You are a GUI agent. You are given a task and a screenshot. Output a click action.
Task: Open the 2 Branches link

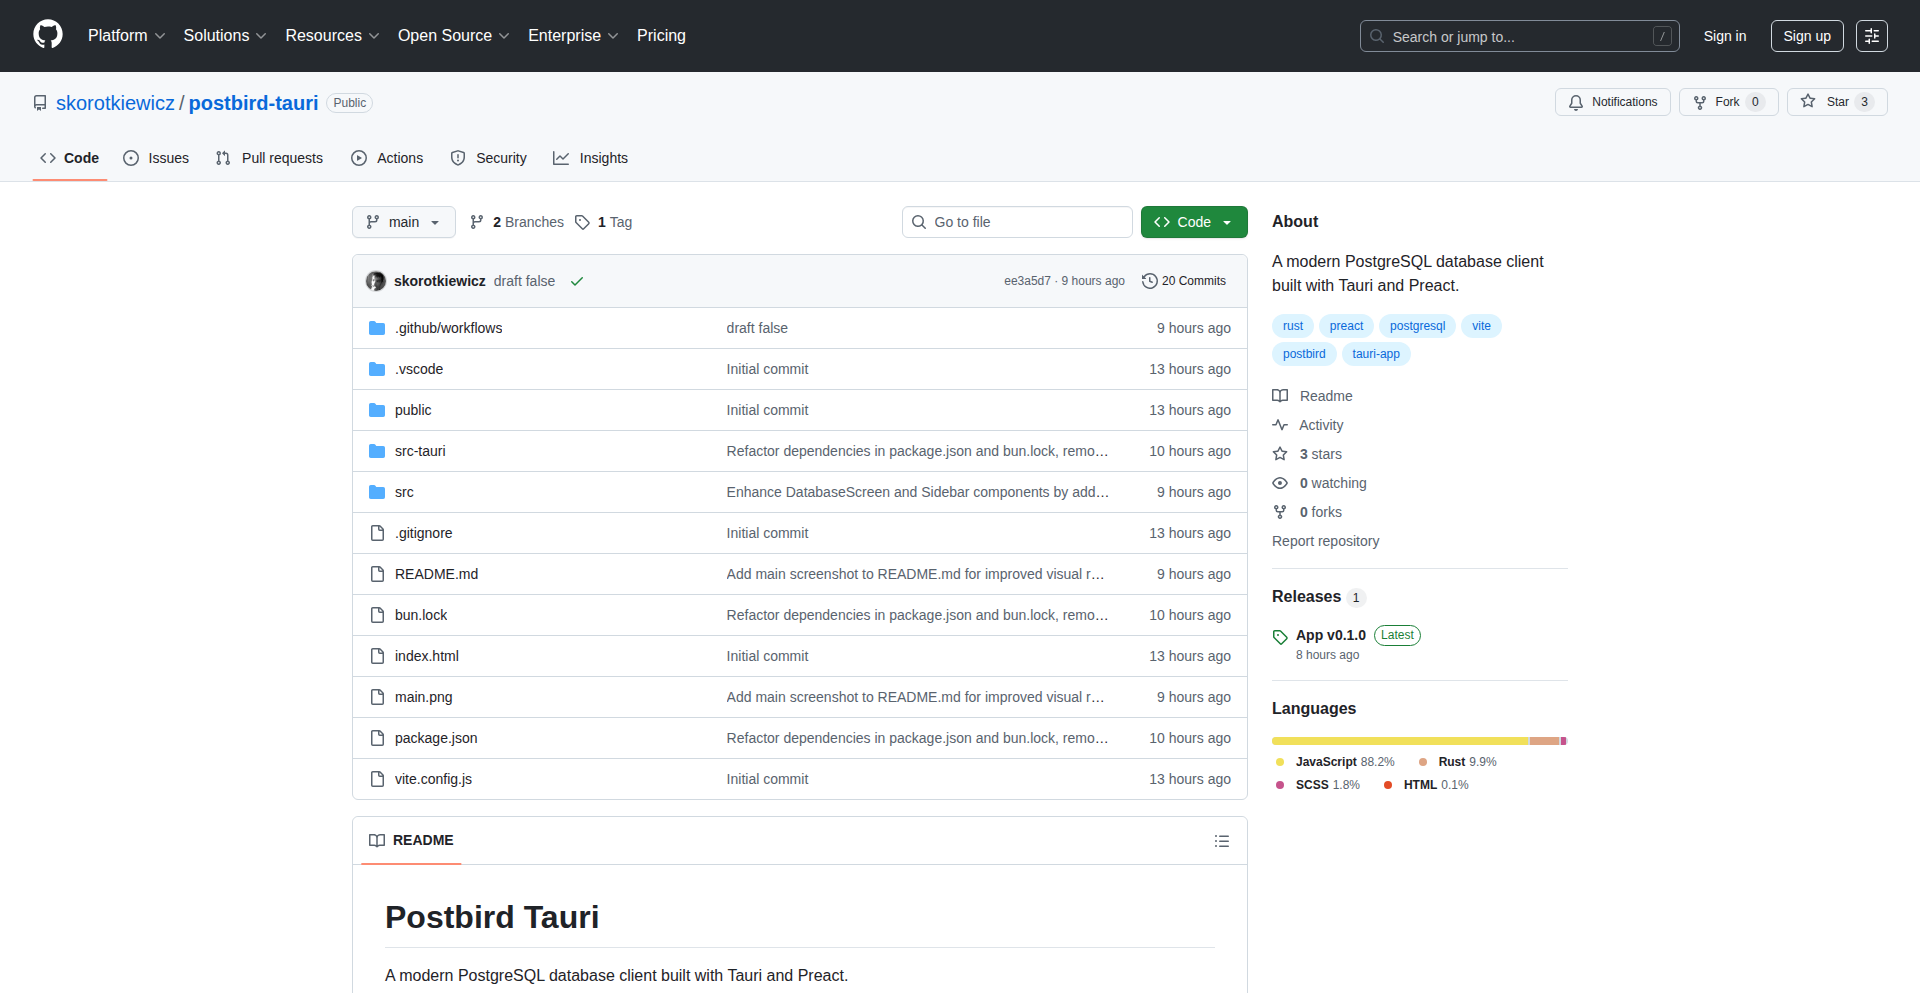coord(517,222)
